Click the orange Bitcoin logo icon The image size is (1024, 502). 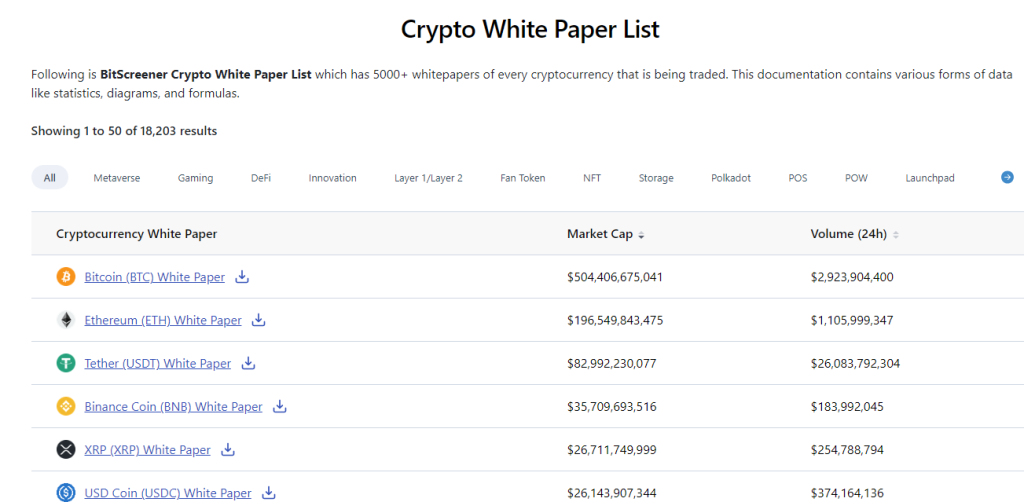[66, 277]
